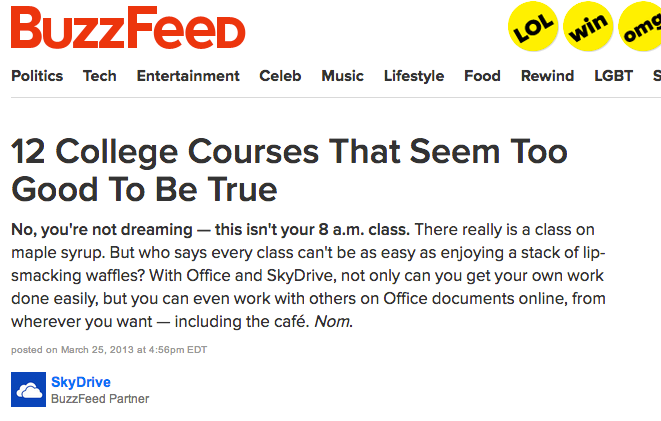Click the SkyDrive cloud logo
This screenshot has height=421, width=661.
click(x=28, y=390)
